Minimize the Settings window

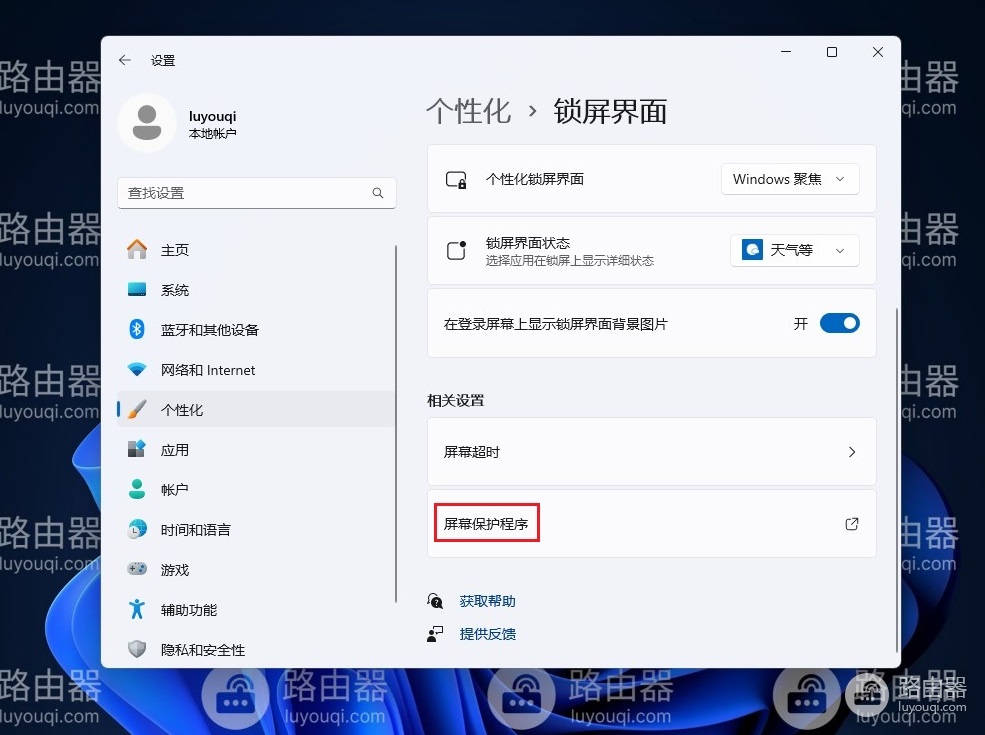coord(786,52)
